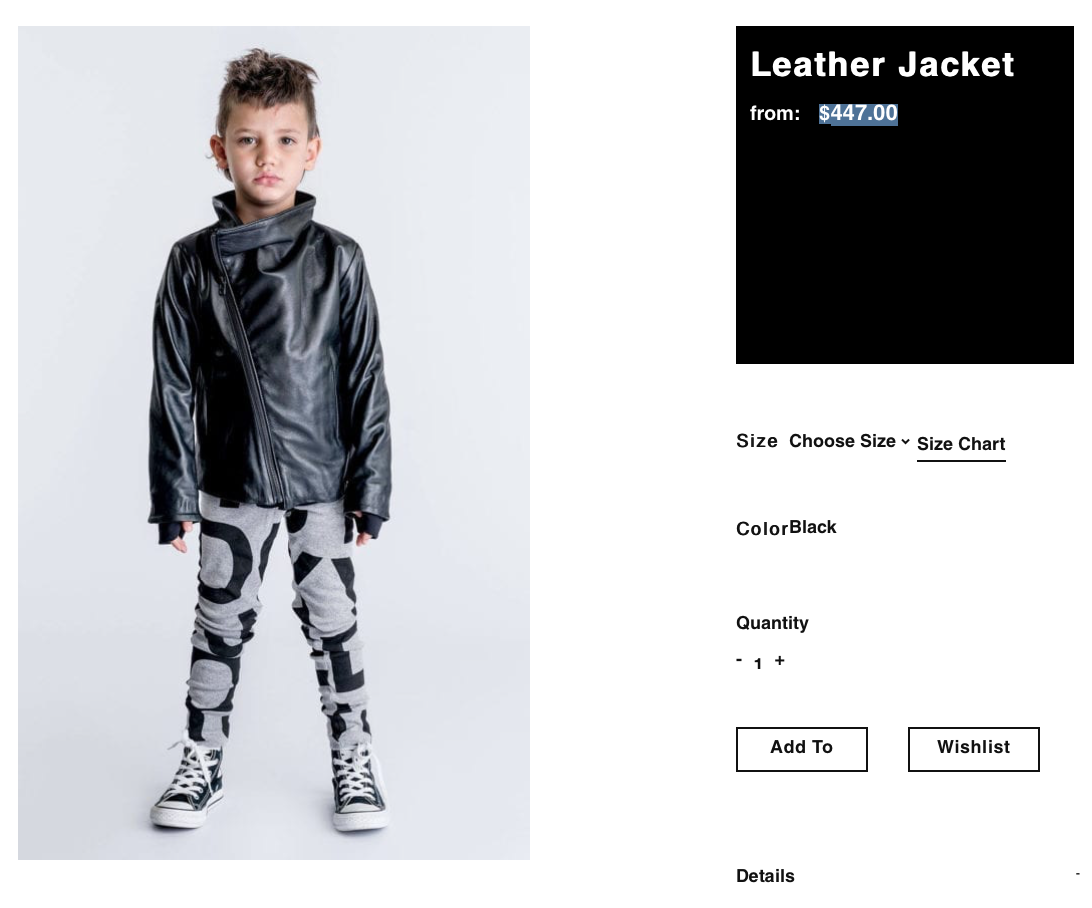Click the Leather Jacket product title
1092x908 pixels.
click(882, 65)
